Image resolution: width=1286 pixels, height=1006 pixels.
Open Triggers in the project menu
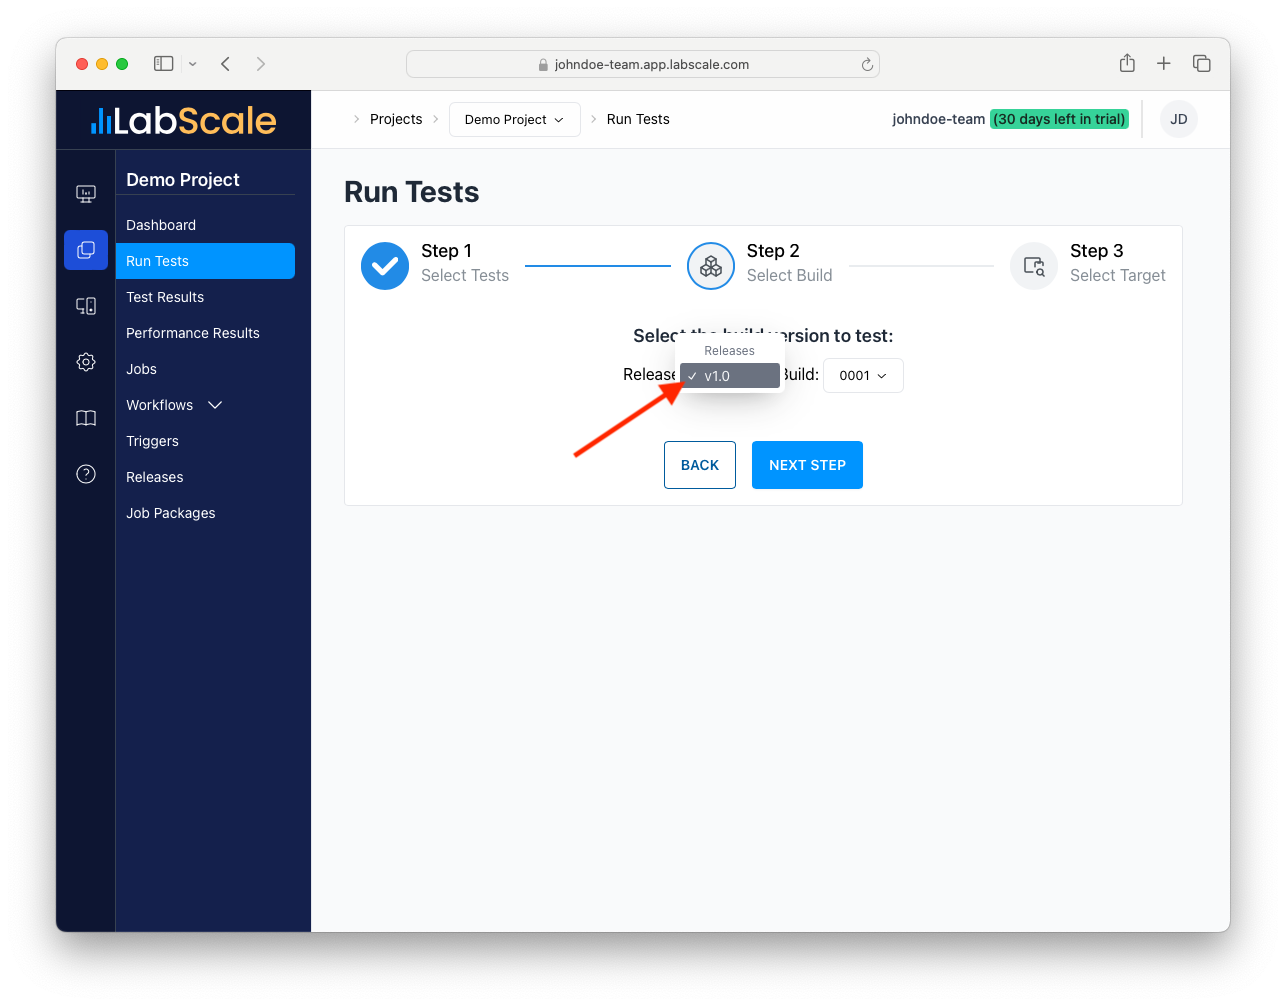click(205, 441)
